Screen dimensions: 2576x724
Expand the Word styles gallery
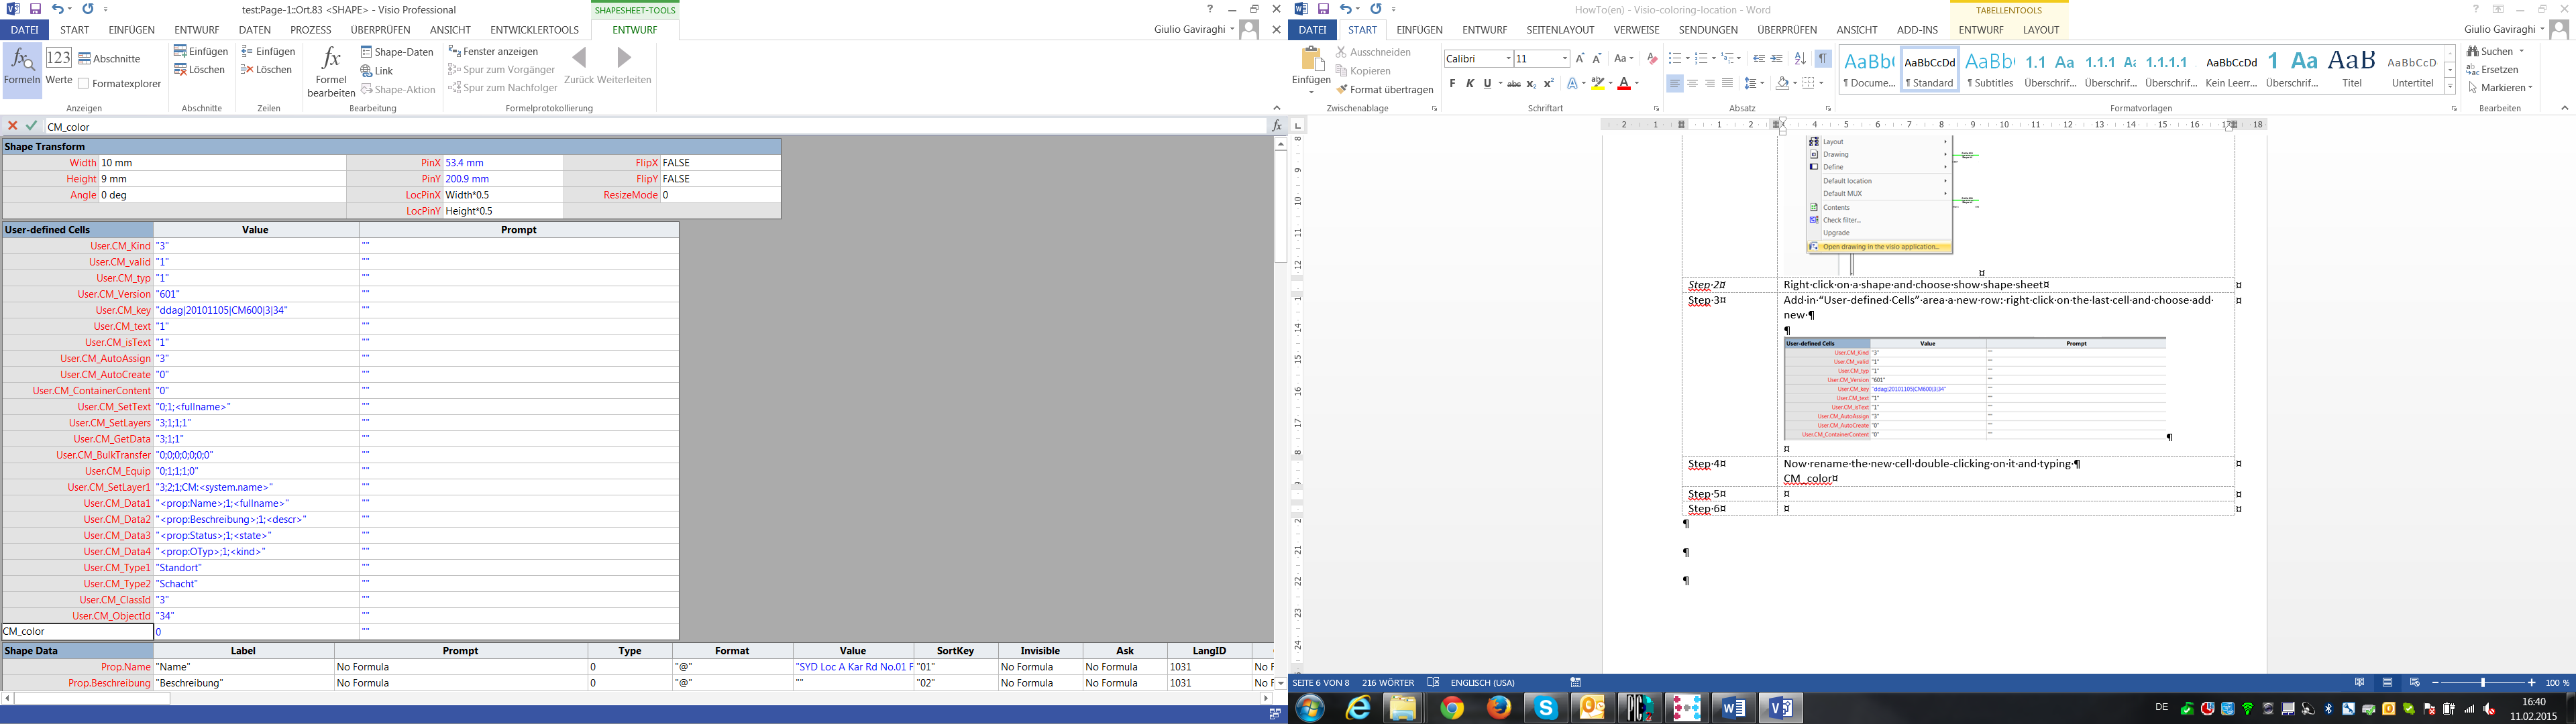[x=2450, y=87]
